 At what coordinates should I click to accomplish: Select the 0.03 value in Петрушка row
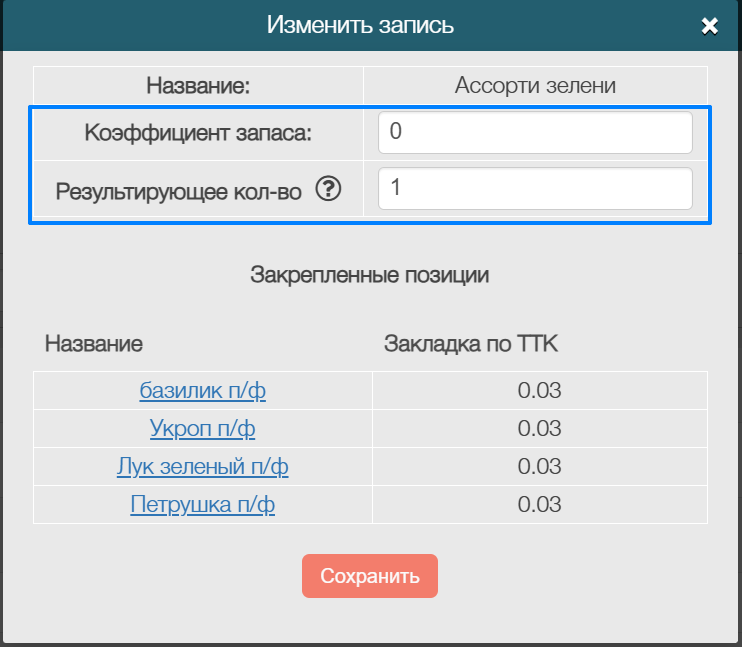(x=539, y=505)
